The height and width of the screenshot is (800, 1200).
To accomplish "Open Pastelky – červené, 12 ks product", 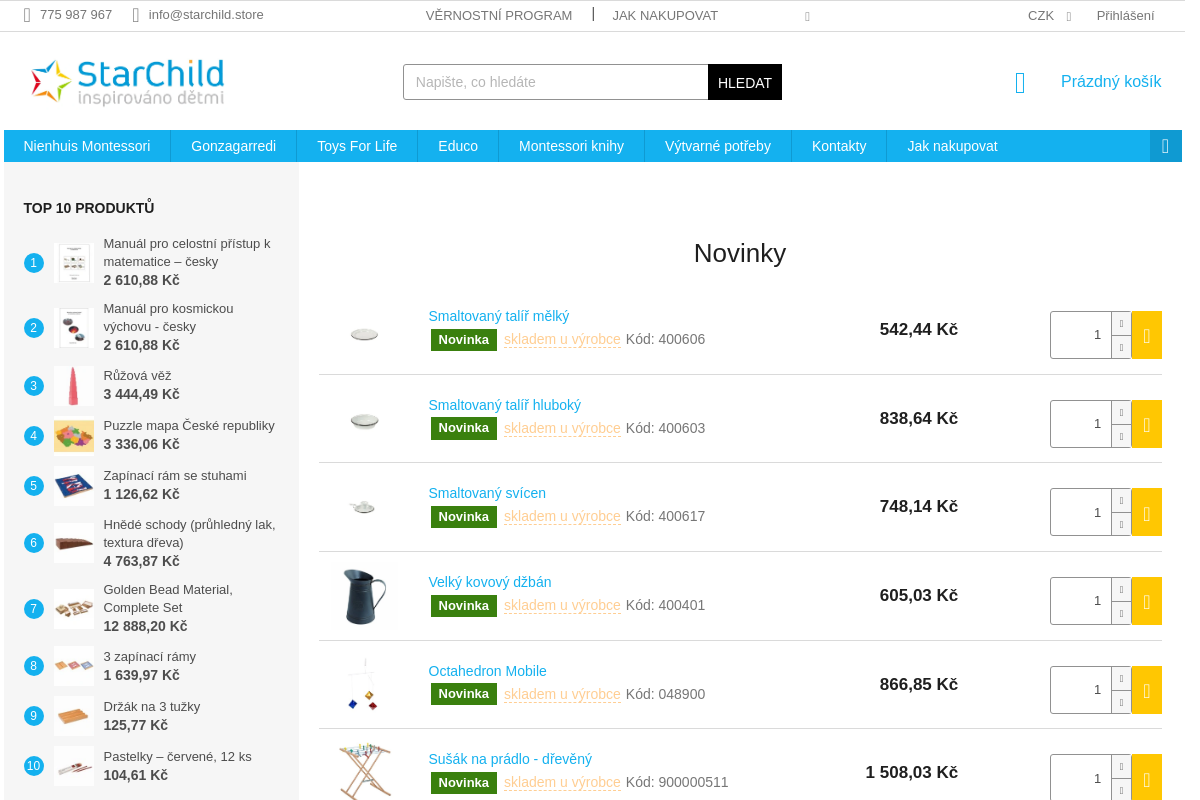I will 178,756.
